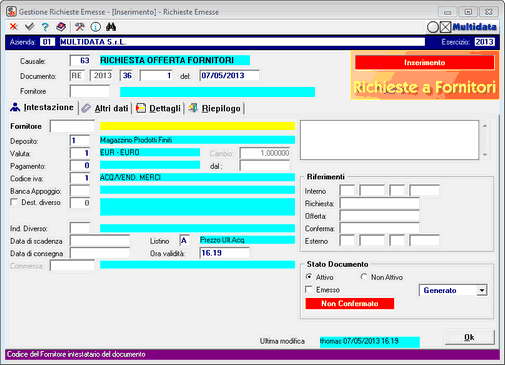
Task: Click the notes scrollbar down arrow
Action: tap(485, 155)
